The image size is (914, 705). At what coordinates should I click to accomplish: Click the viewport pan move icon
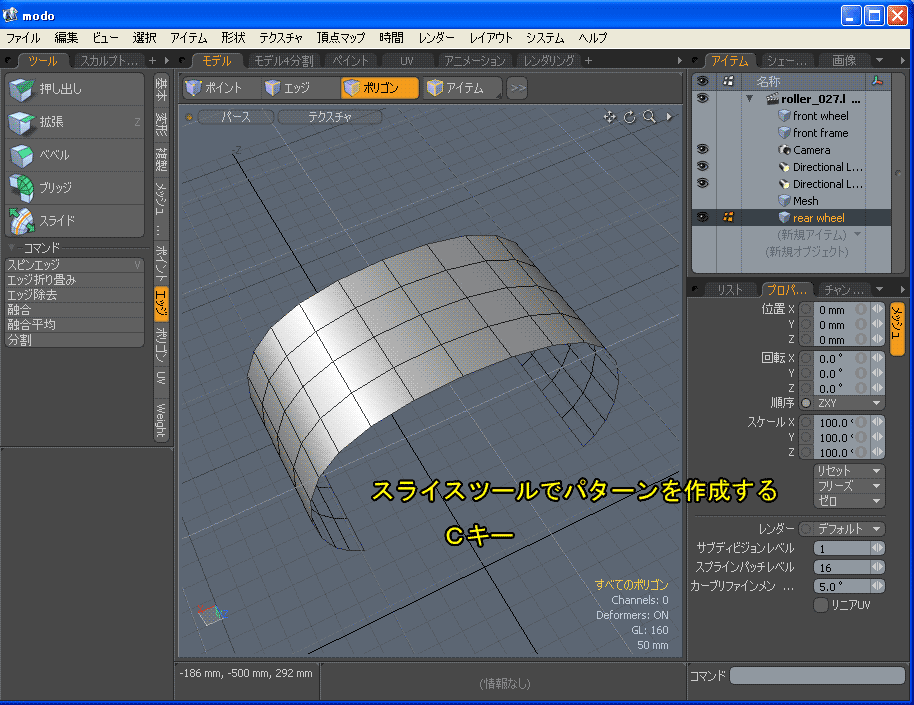pyautogui.click(x=610, y=117)
